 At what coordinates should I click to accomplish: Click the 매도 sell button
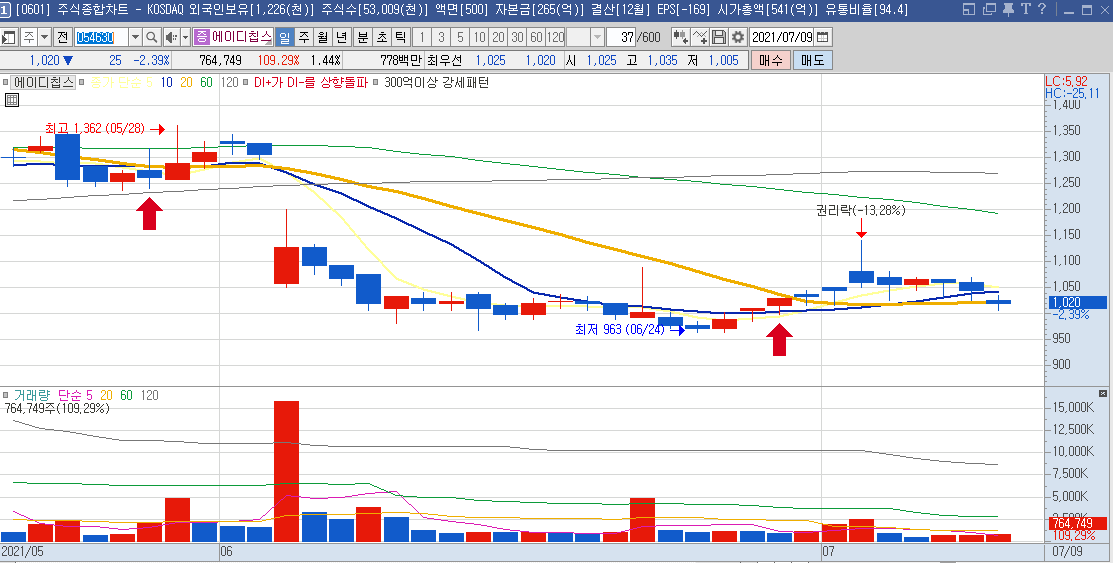[812, 60]
